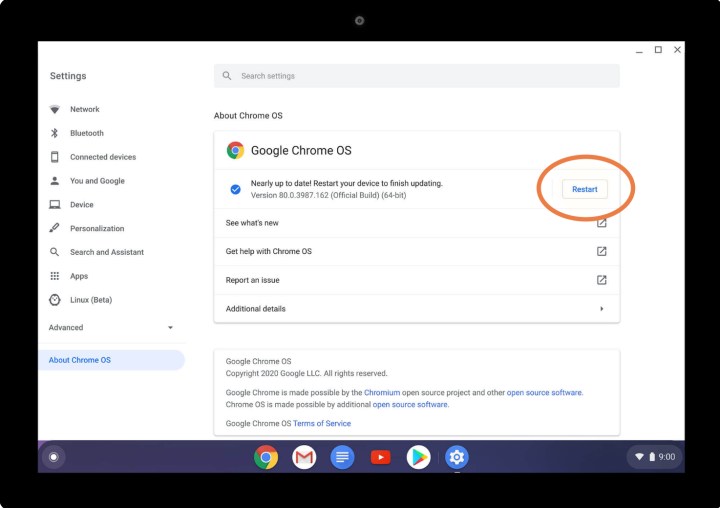
Task: Click the version 80.0.3987.162 text
Action: click(x=328, y=195)
